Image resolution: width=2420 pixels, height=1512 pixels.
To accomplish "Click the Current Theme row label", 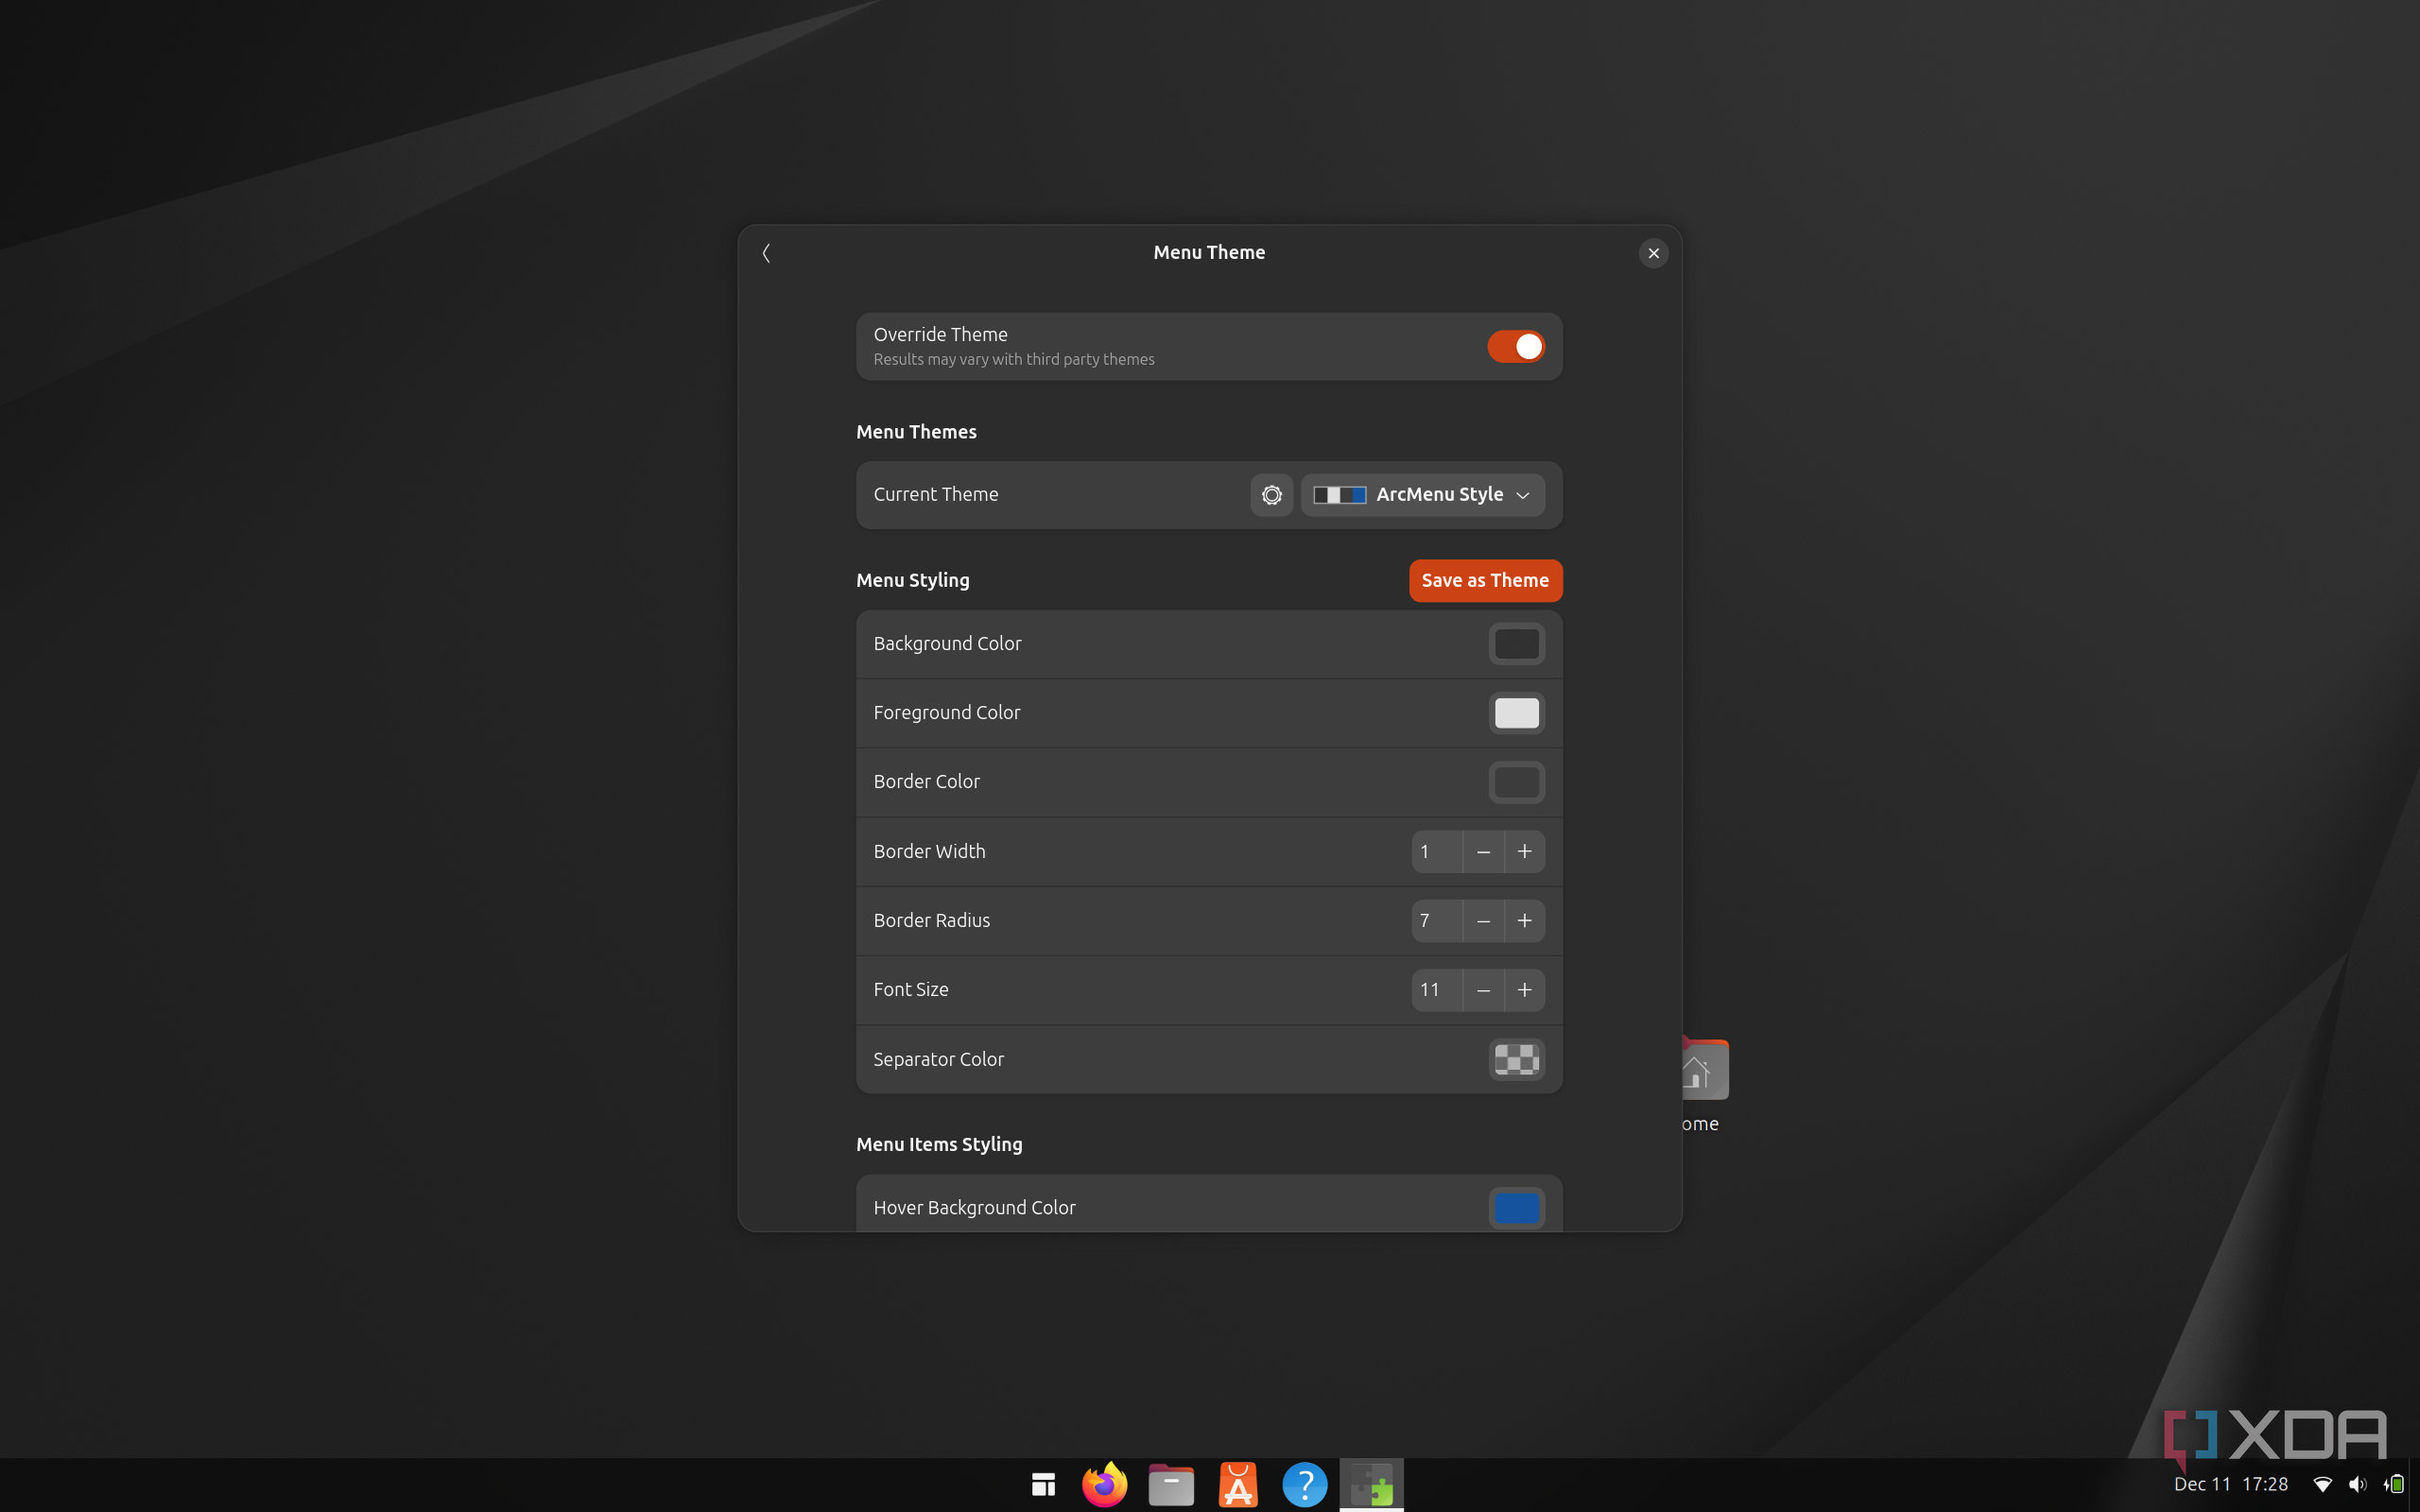I will 936,495.
